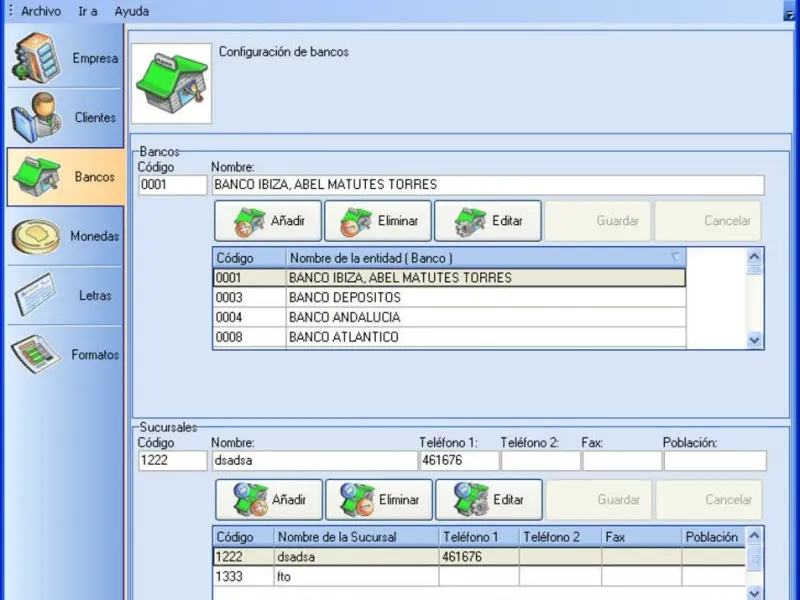Click Añadir in the Sucursales group
The image size is (800, 600).
pos(269,499)
